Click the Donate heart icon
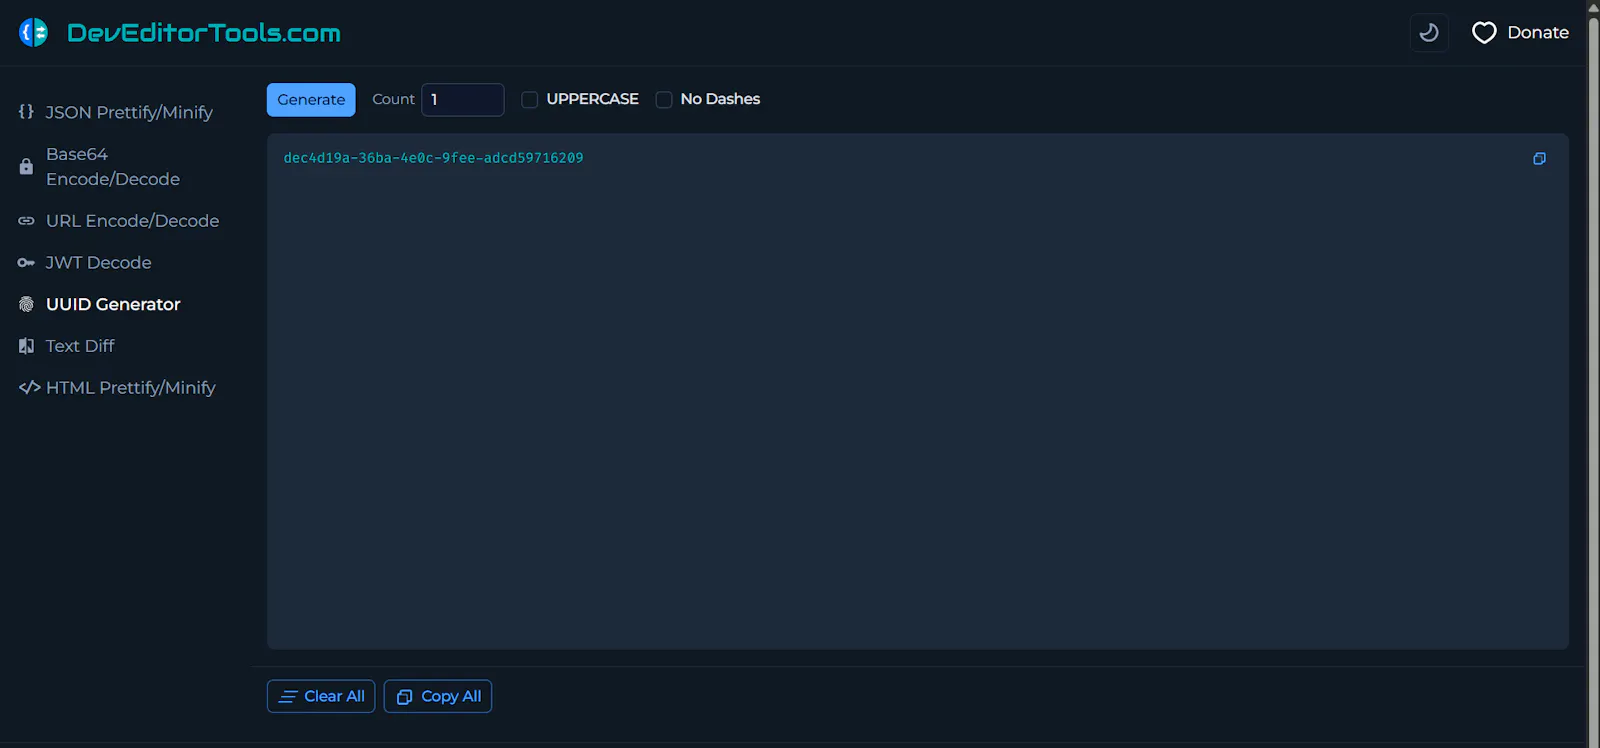 [1484, 33]
